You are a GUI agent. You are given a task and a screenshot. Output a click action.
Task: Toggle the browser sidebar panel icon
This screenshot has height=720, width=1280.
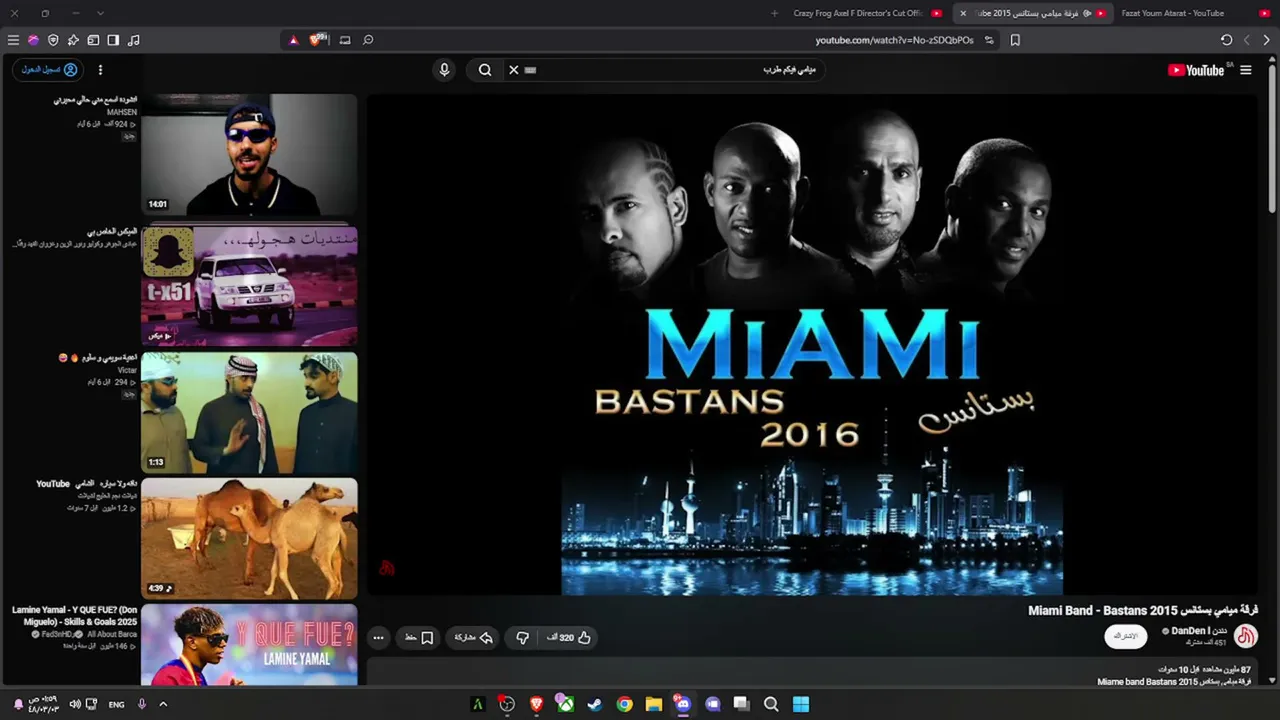coord(113,40)
